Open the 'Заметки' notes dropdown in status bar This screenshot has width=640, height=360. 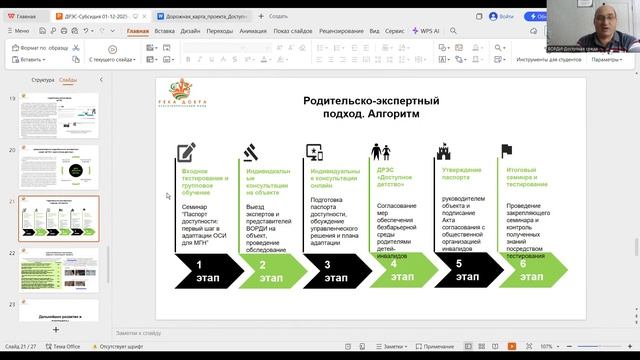(392, 346)
